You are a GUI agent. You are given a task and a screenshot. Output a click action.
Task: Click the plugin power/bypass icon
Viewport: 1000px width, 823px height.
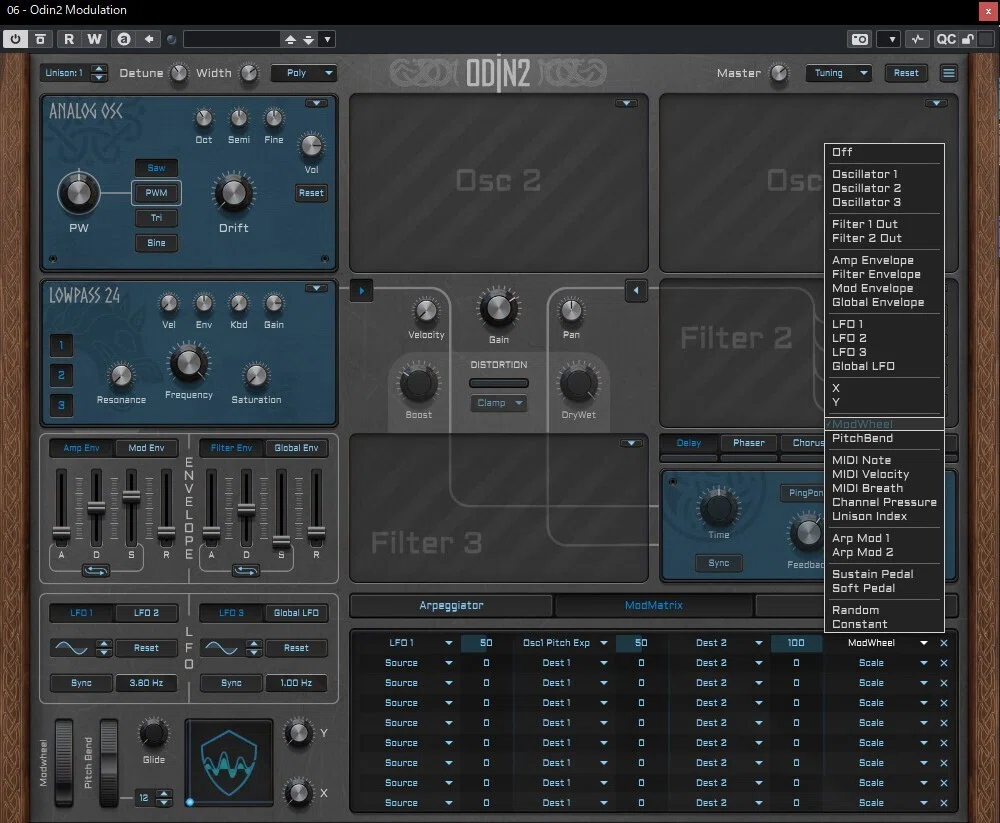point(15,39)
